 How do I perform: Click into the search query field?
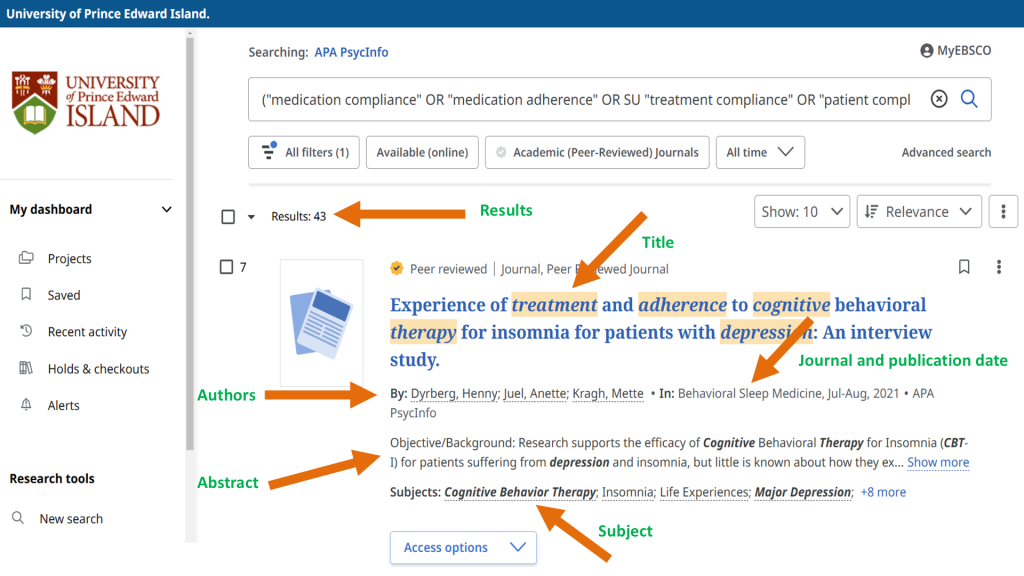coord(585,100)
